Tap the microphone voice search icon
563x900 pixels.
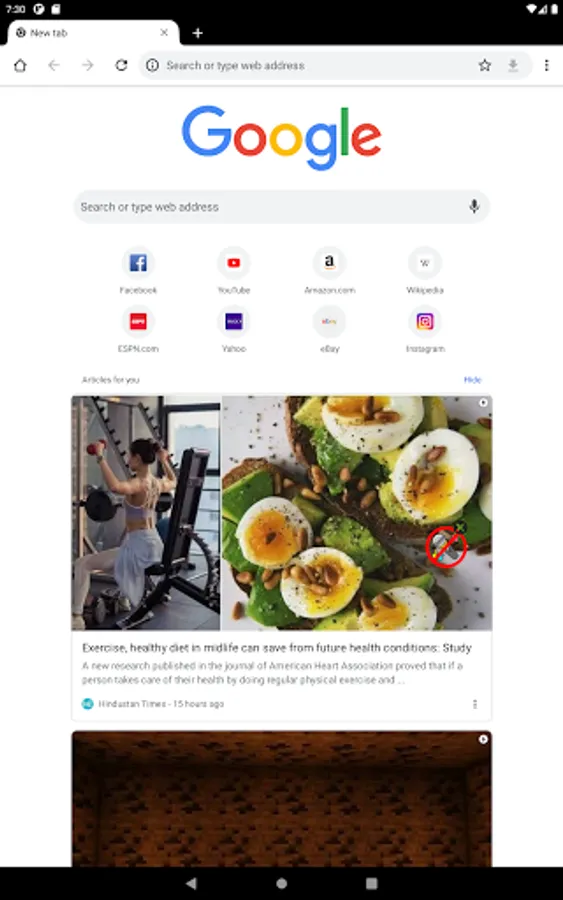click(474, 207)
